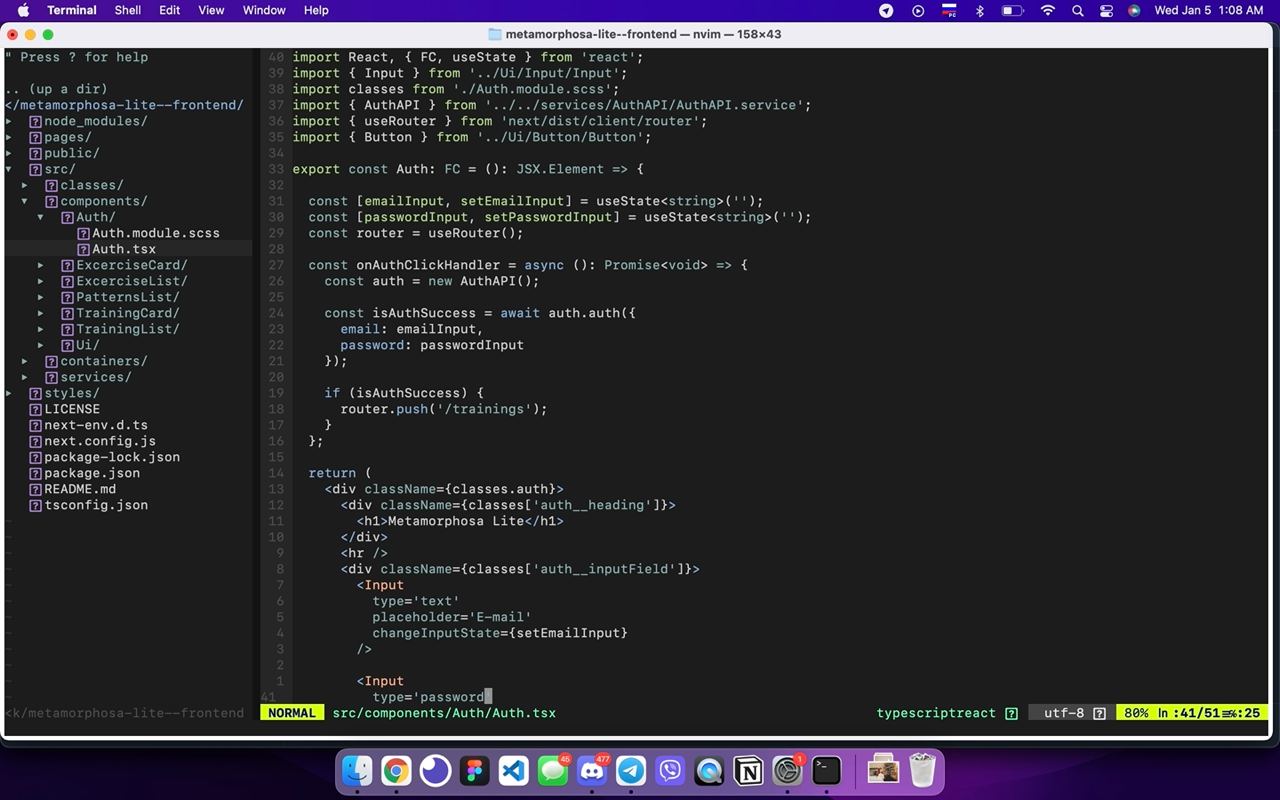
Task: Expand the ExcerciseCard/ folder arrow
Action: pos(41,265)
